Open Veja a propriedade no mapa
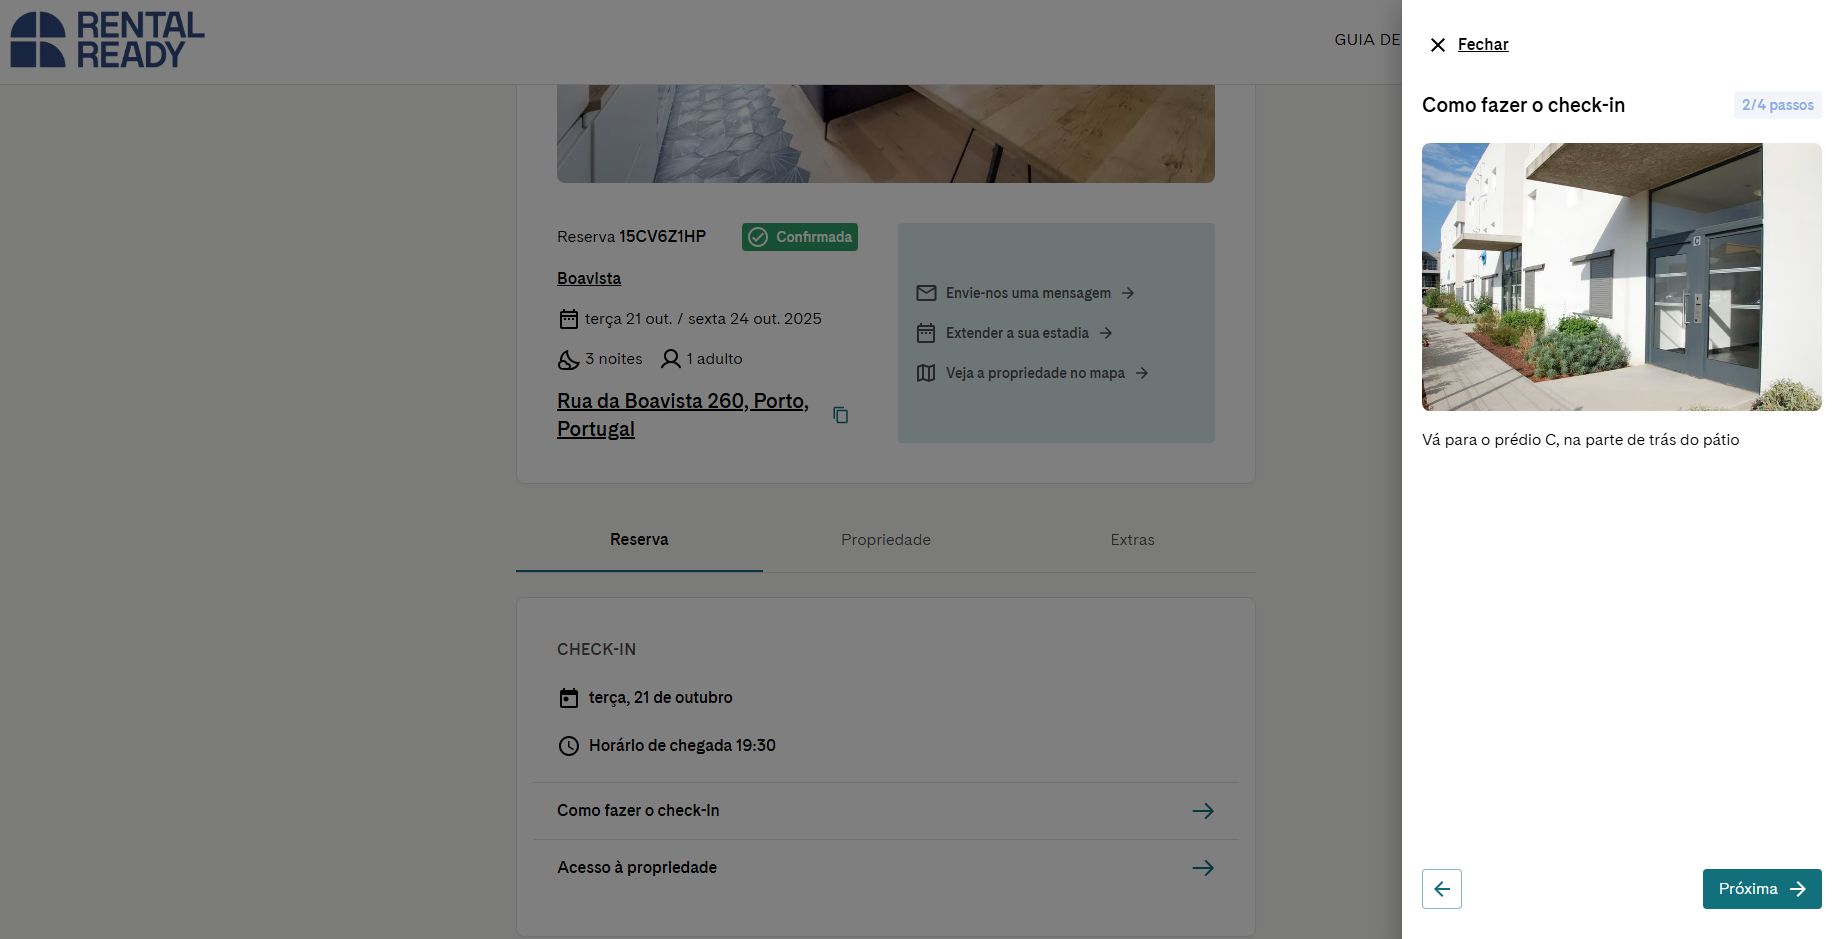 coord(1035,373)
